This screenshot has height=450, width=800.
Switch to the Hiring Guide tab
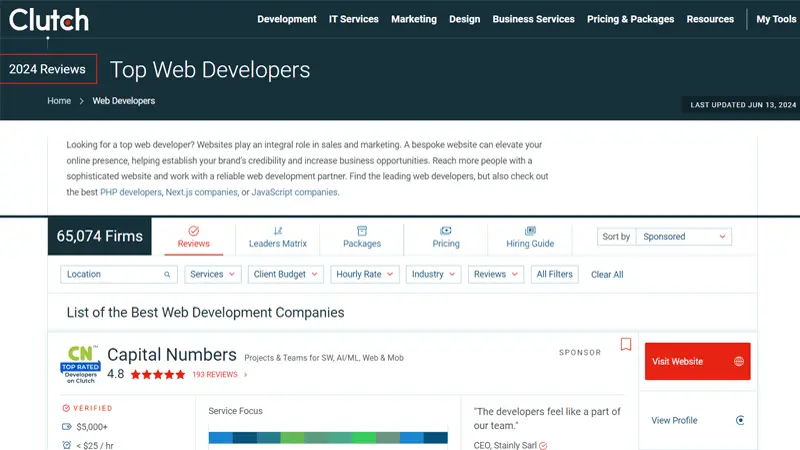point(530,237)
